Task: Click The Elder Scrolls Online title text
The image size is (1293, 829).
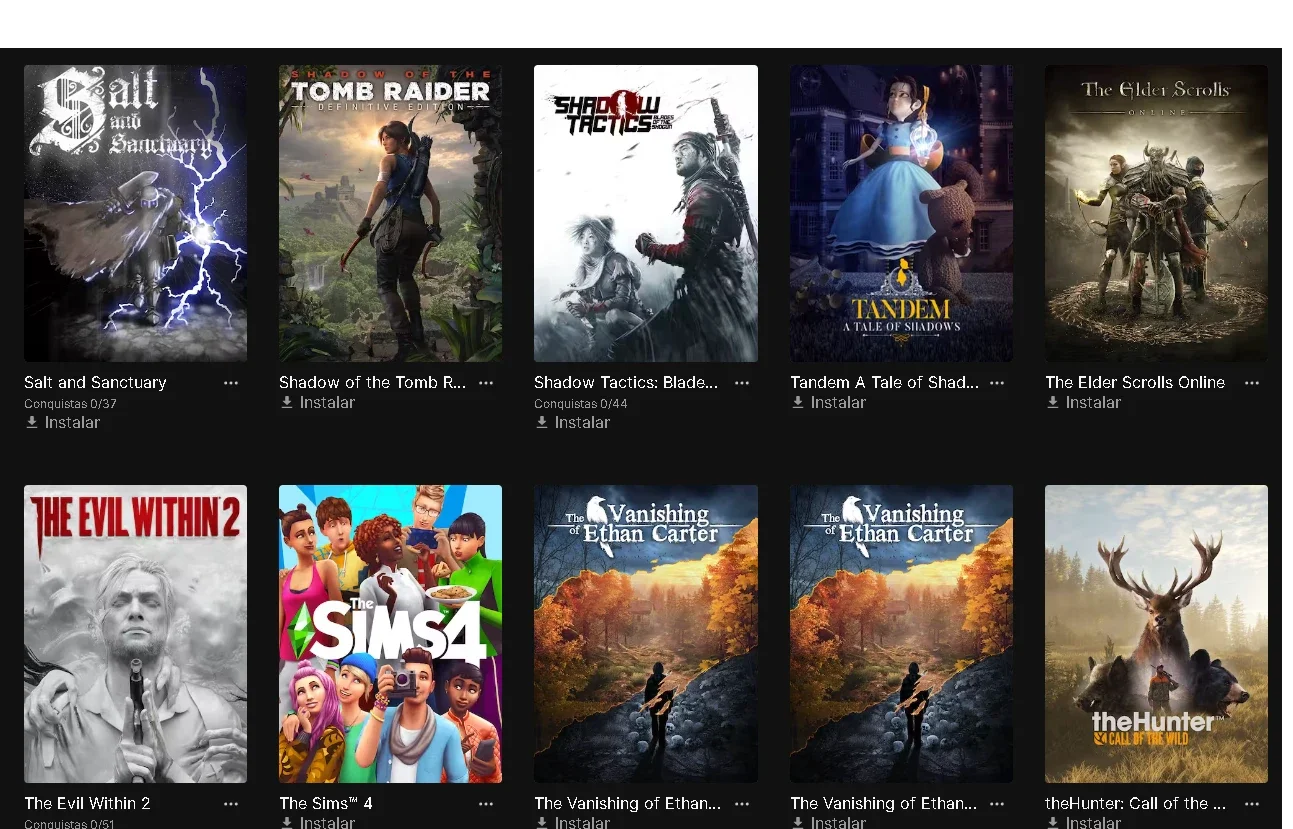Action: (x=1135, y=383)
